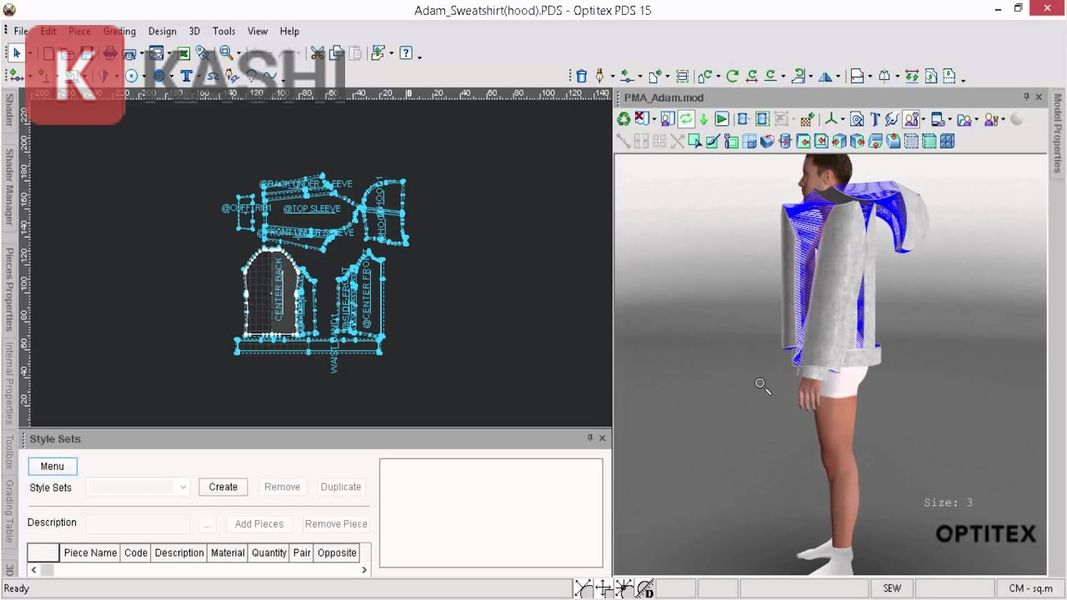The height and width of the screenshot is (600, 1067).
Task: Click the green Simulate play button
Action: [x=722, y=119]
